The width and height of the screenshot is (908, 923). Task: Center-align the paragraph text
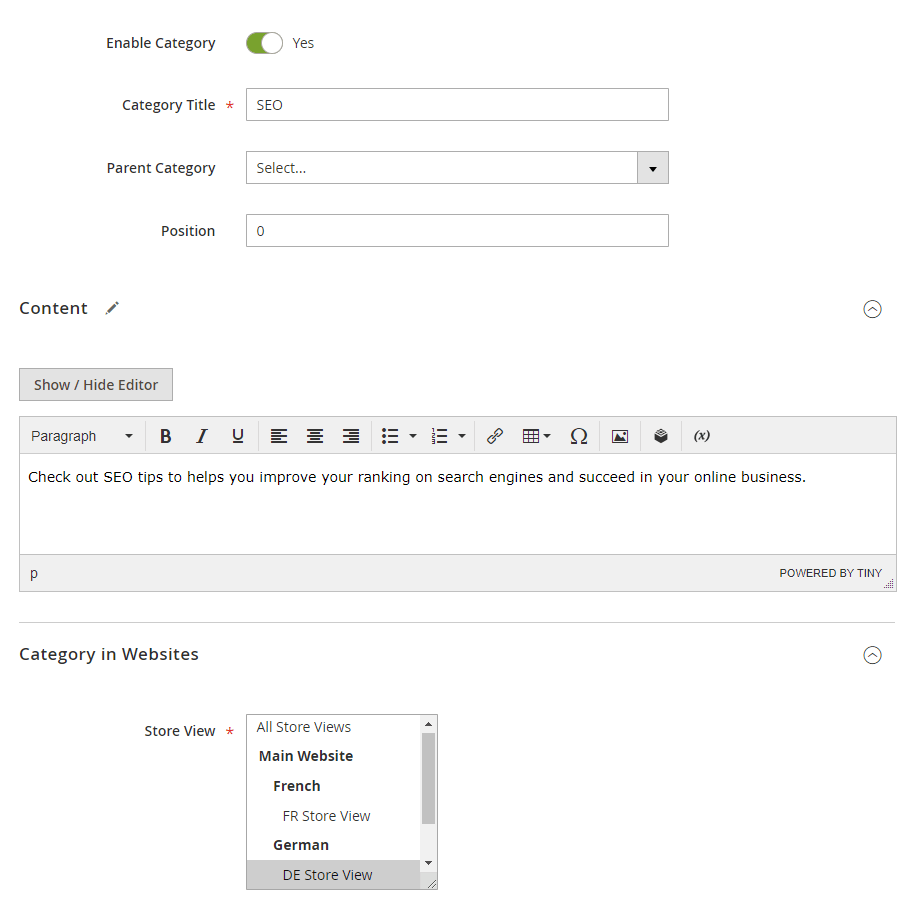(x=315, y=436)
